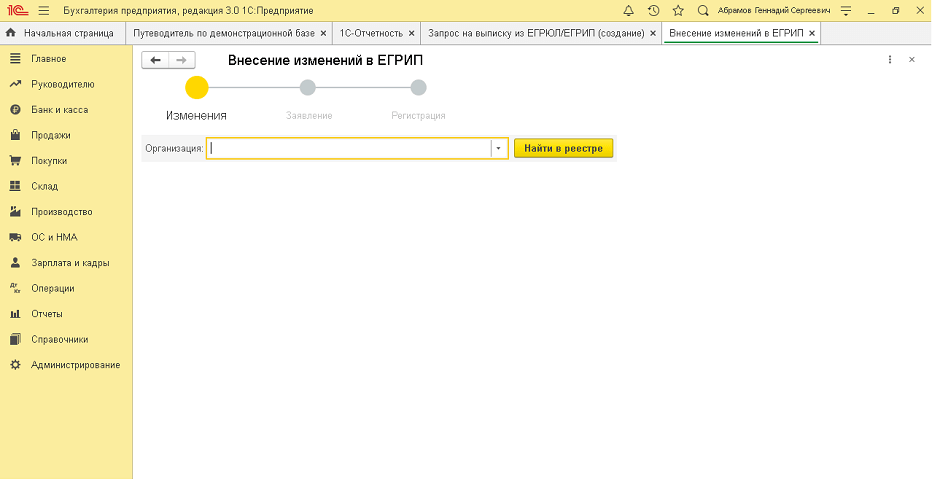The height and width of the screenshot is (487, 940).
Task: Open the 1C logo main menu
Action: pyautogui.click(x=17, y=11)
